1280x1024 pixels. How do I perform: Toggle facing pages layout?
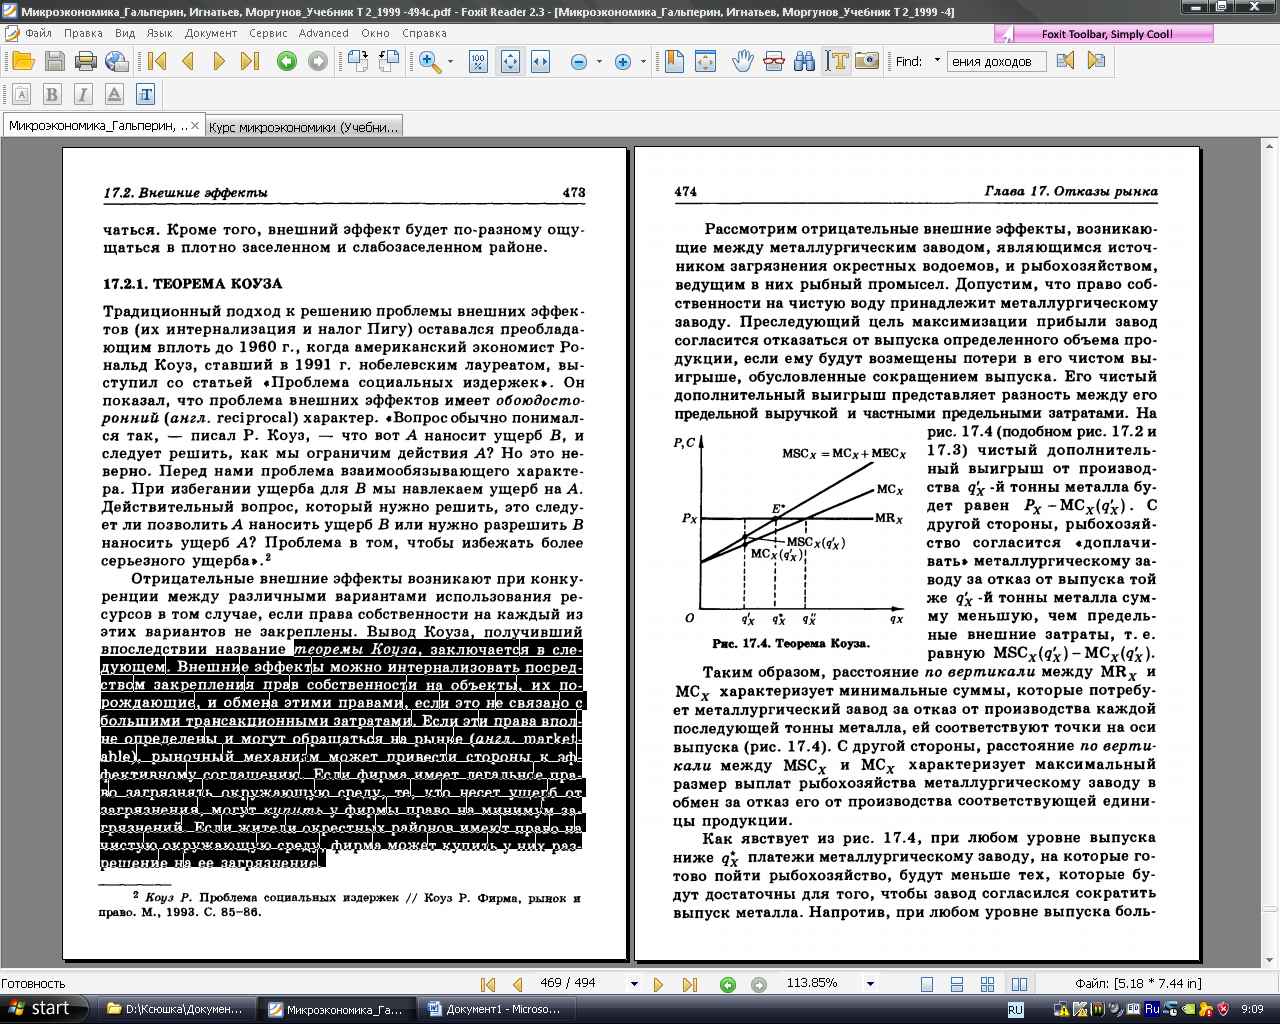(1019, 984)
